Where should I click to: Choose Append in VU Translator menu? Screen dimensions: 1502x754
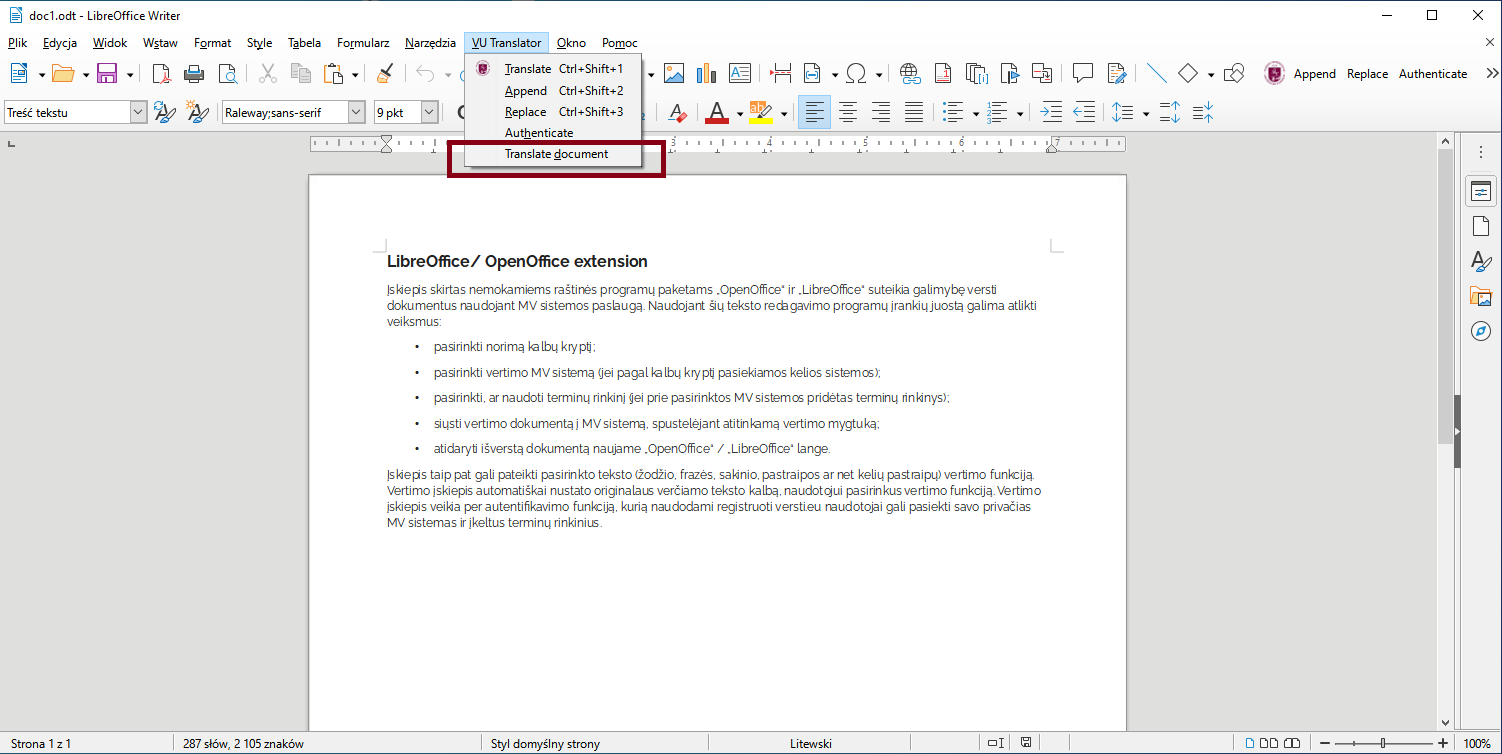(x=554, y=91)
